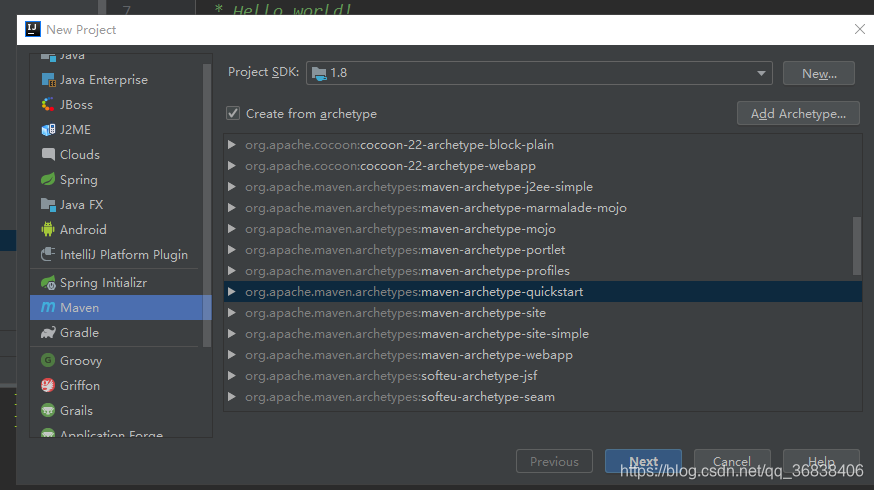Select maven-archetype-mojo archetype text
This screenshot has height=490, width=874.
[488, 229]
